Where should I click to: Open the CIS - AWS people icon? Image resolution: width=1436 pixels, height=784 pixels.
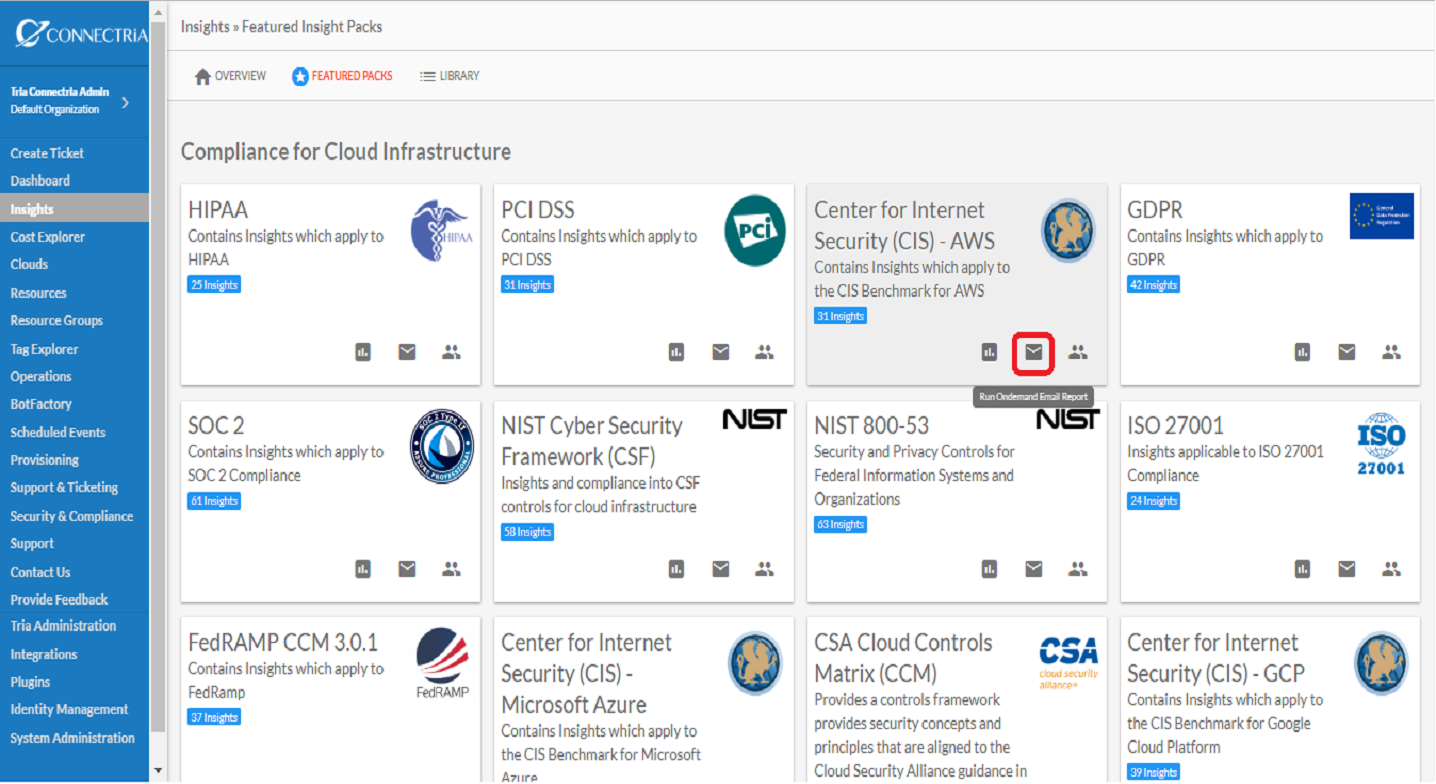tap(1077, 352)
